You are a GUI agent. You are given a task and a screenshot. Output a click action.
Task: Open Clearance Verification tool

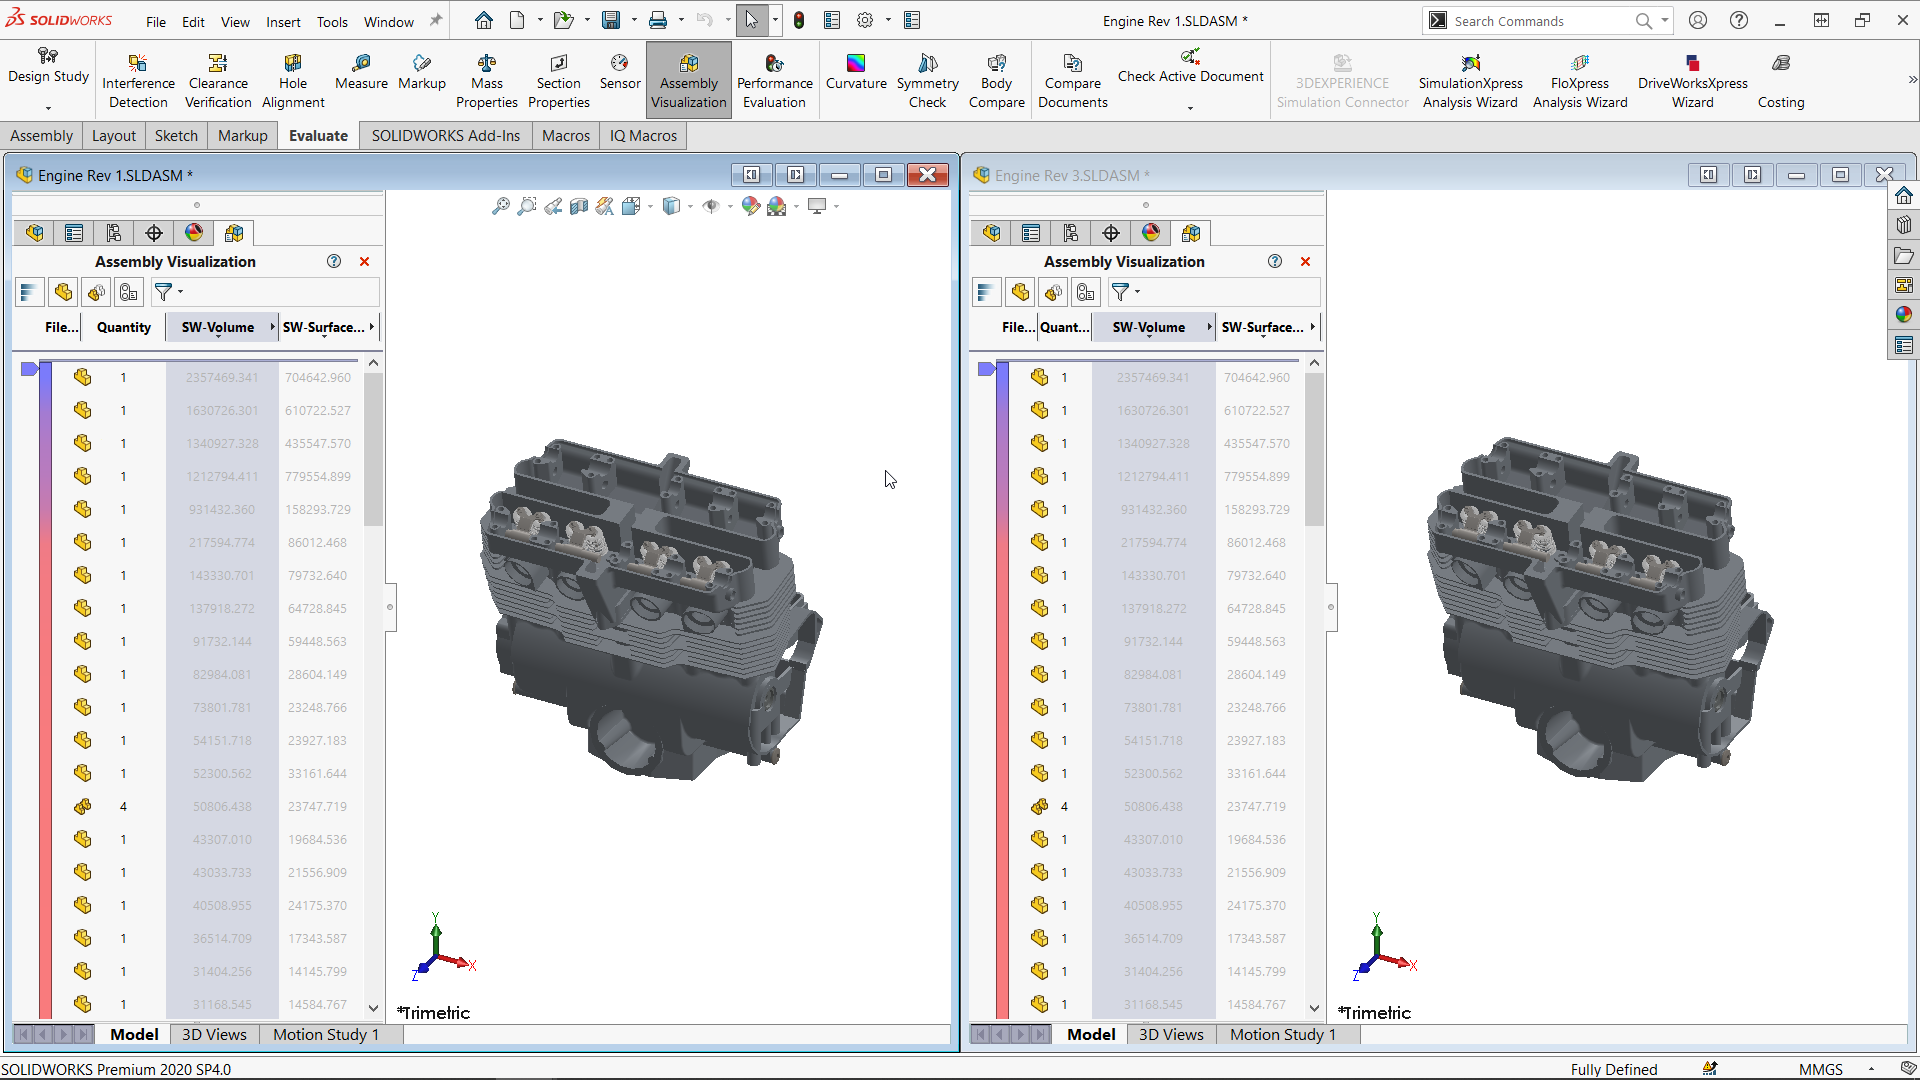[218, 81]
